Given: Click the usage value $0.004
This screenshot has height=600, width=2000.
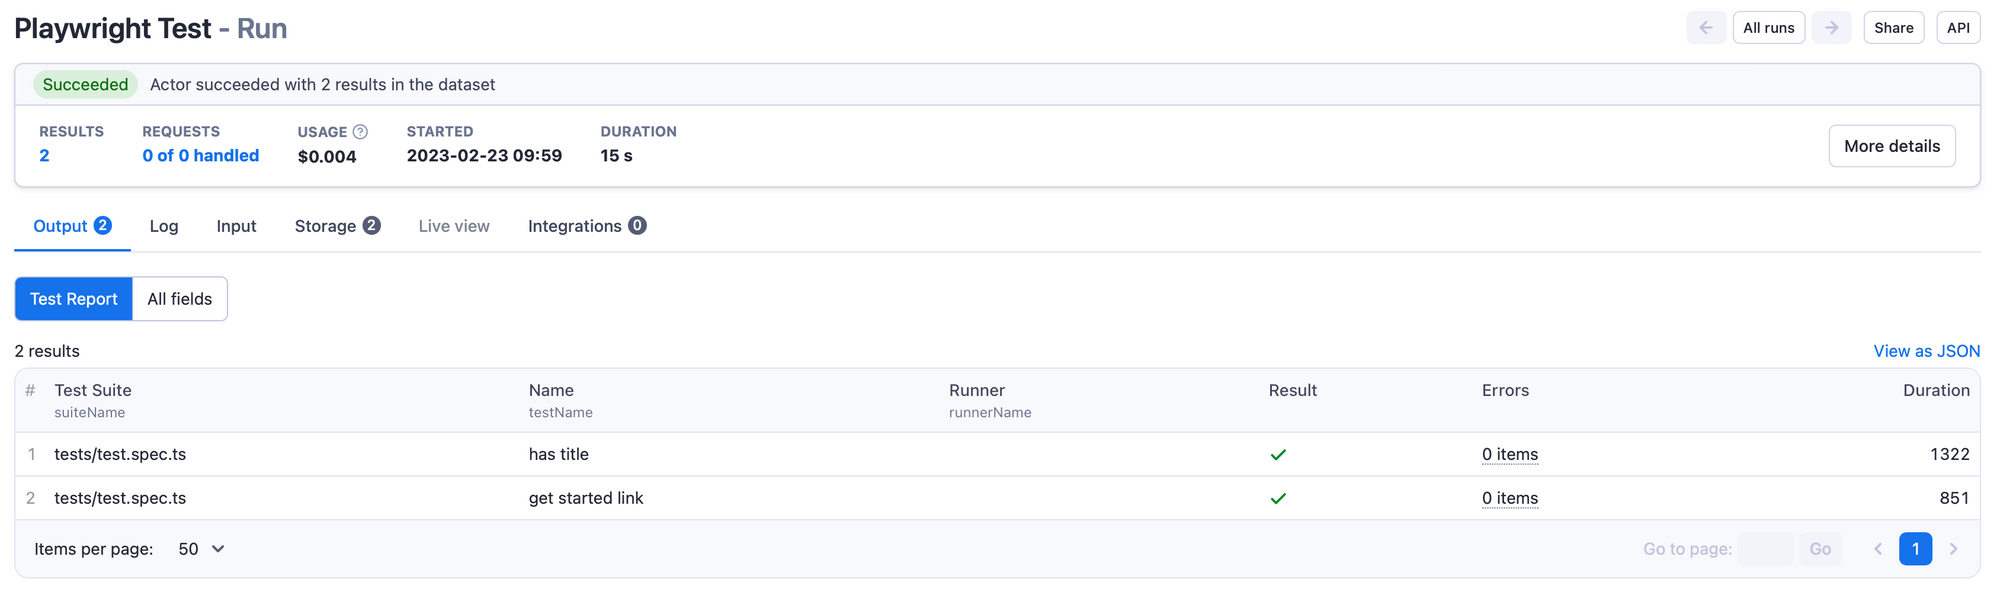Looking at the screenshot, I should (x=327, y=157).
